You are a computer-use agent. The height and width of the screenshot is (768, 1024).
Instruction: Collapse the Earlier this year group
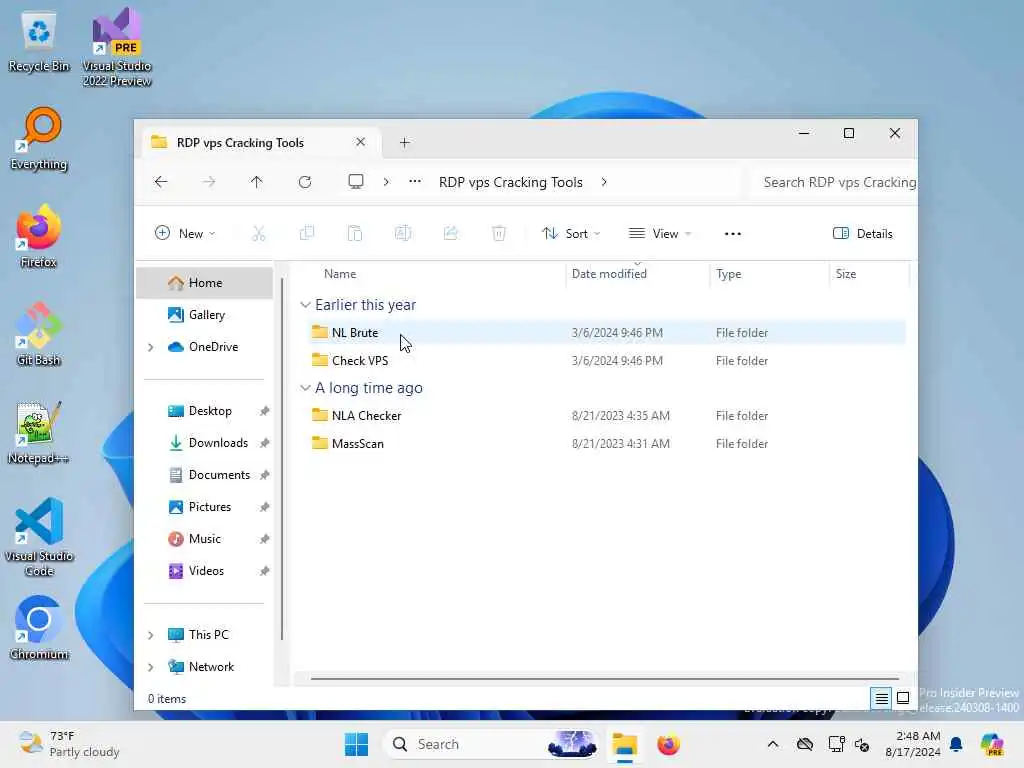pos(305,305)
